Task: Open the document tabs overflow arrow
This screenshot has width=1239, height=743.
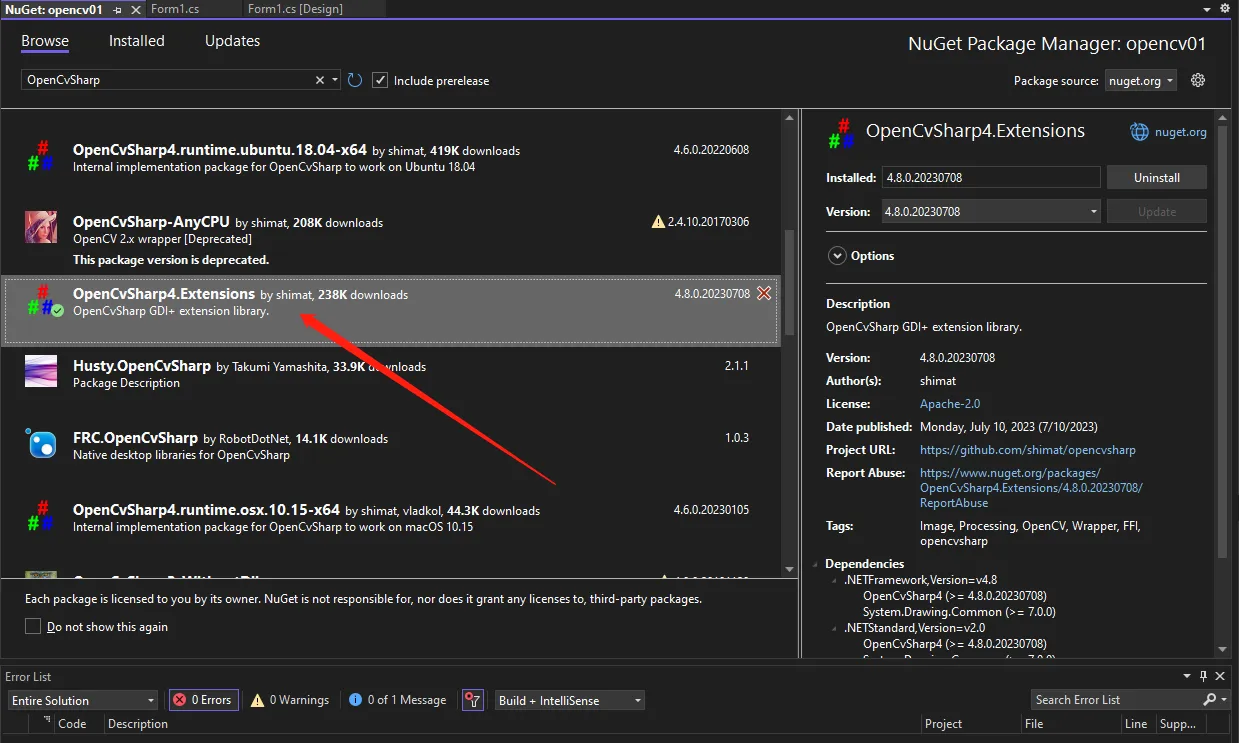Action: [x=1208, y=9]
